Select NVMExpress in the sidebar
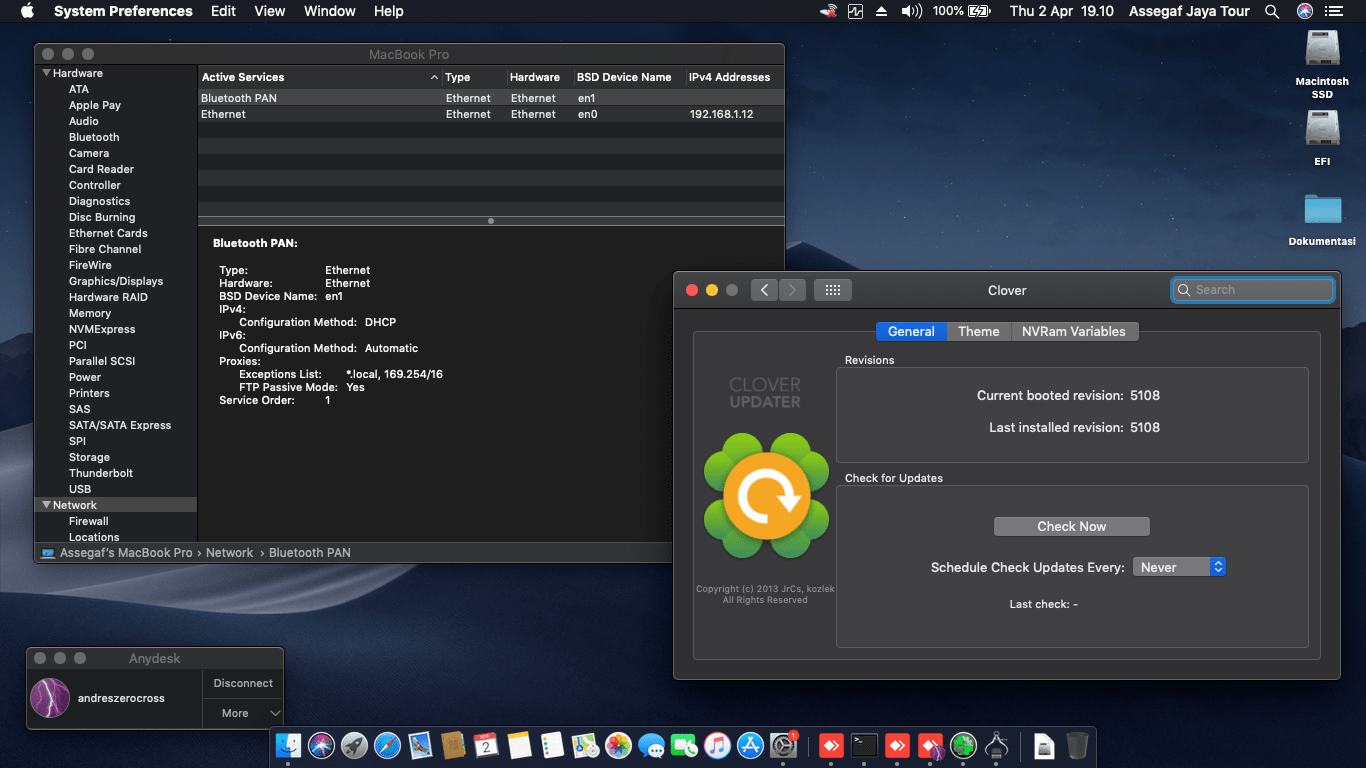This screenshot has width=1366, height=768. 102,329
